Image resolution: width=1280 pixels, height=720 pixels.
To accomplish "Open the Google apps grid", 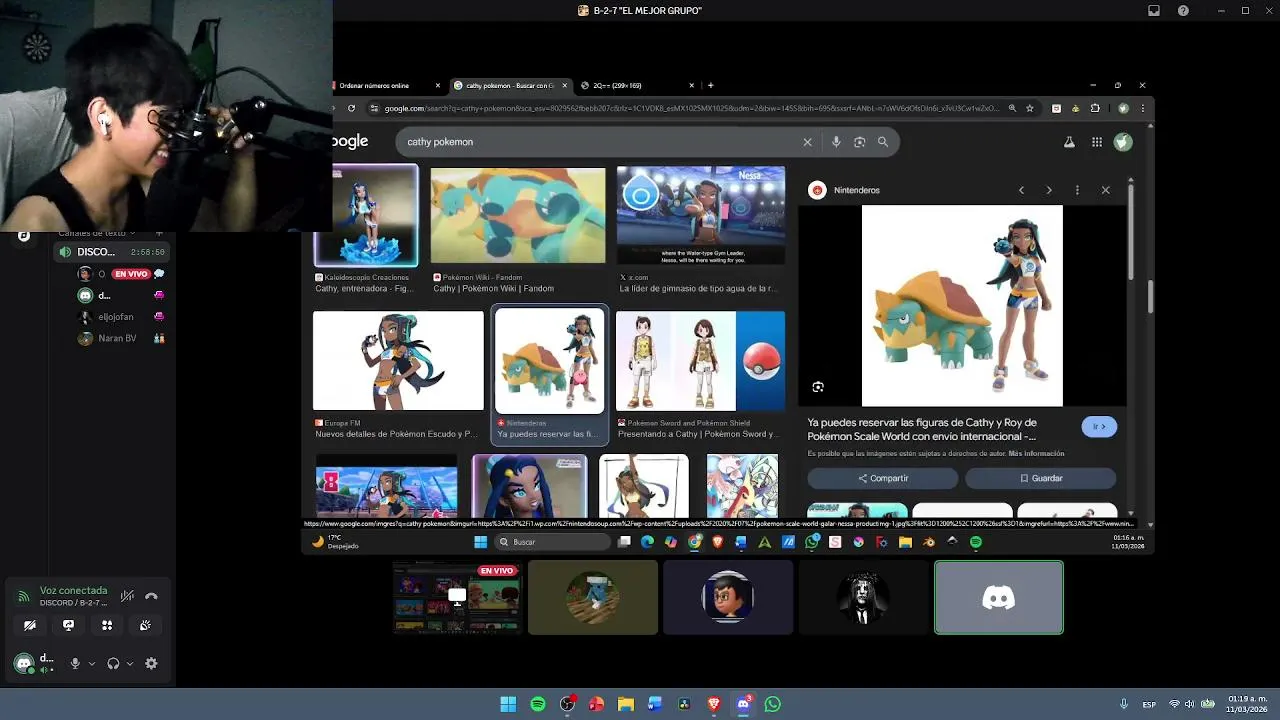I will [x=1097, y=142].
